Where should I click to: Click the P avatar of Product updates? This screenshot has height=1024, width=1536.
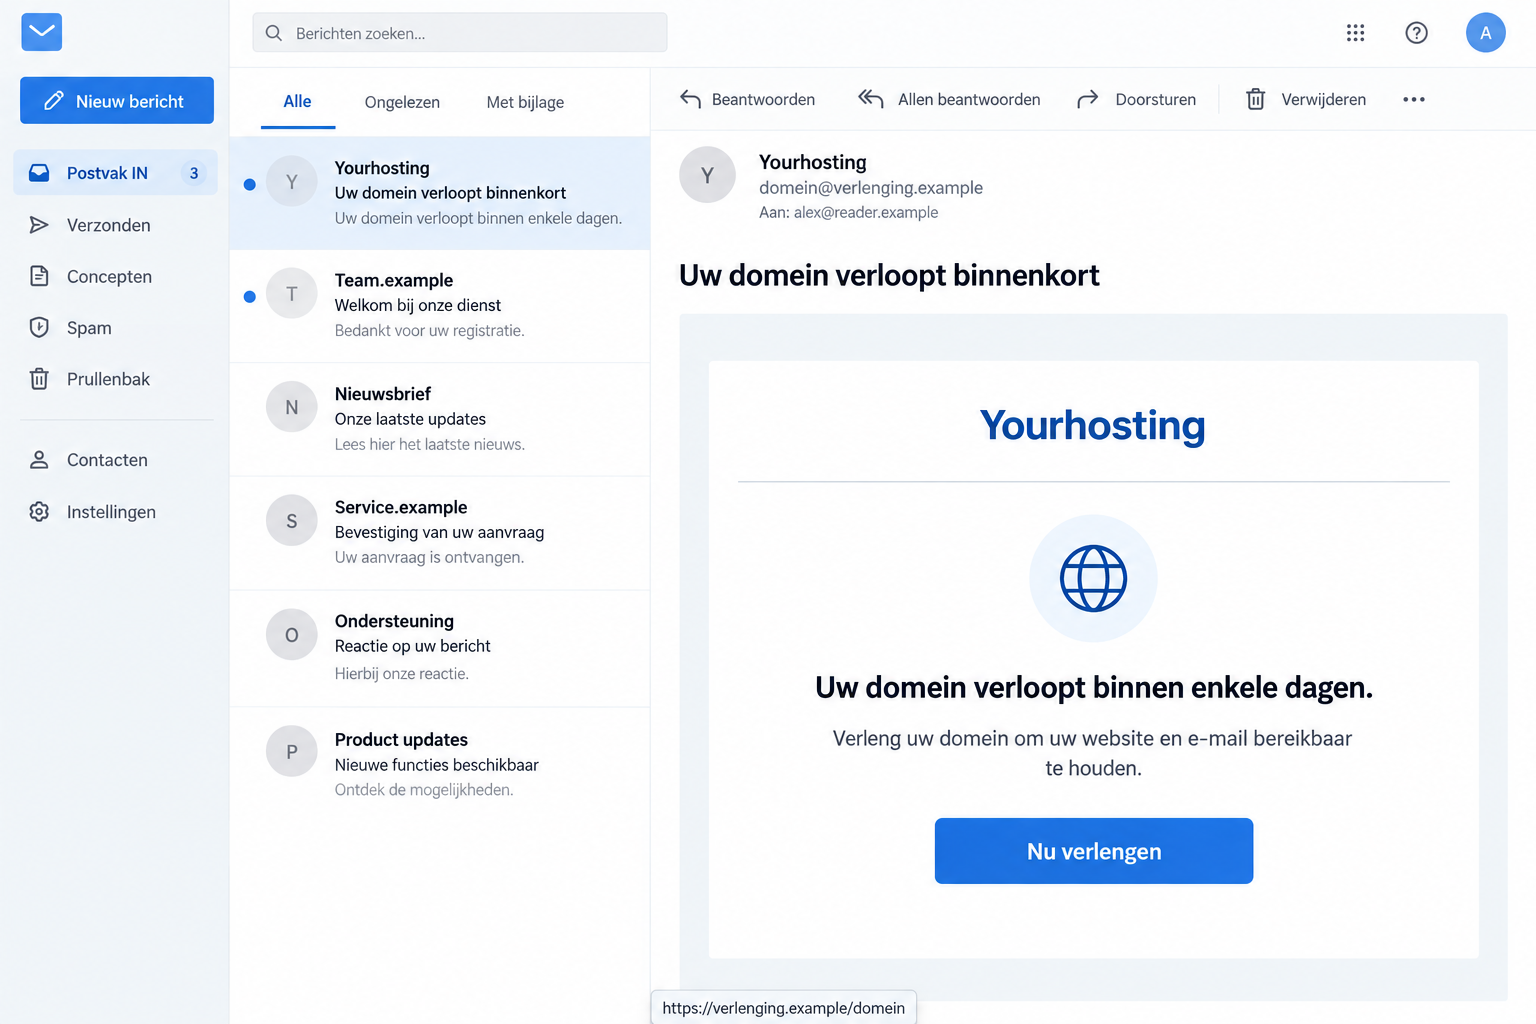(x=292, y=751)
